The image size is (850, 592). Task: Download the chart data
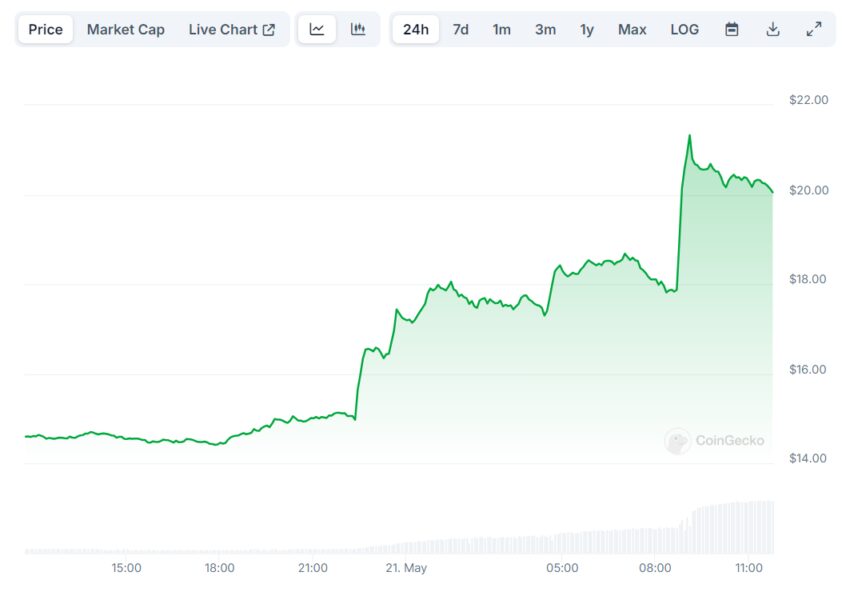773,29
